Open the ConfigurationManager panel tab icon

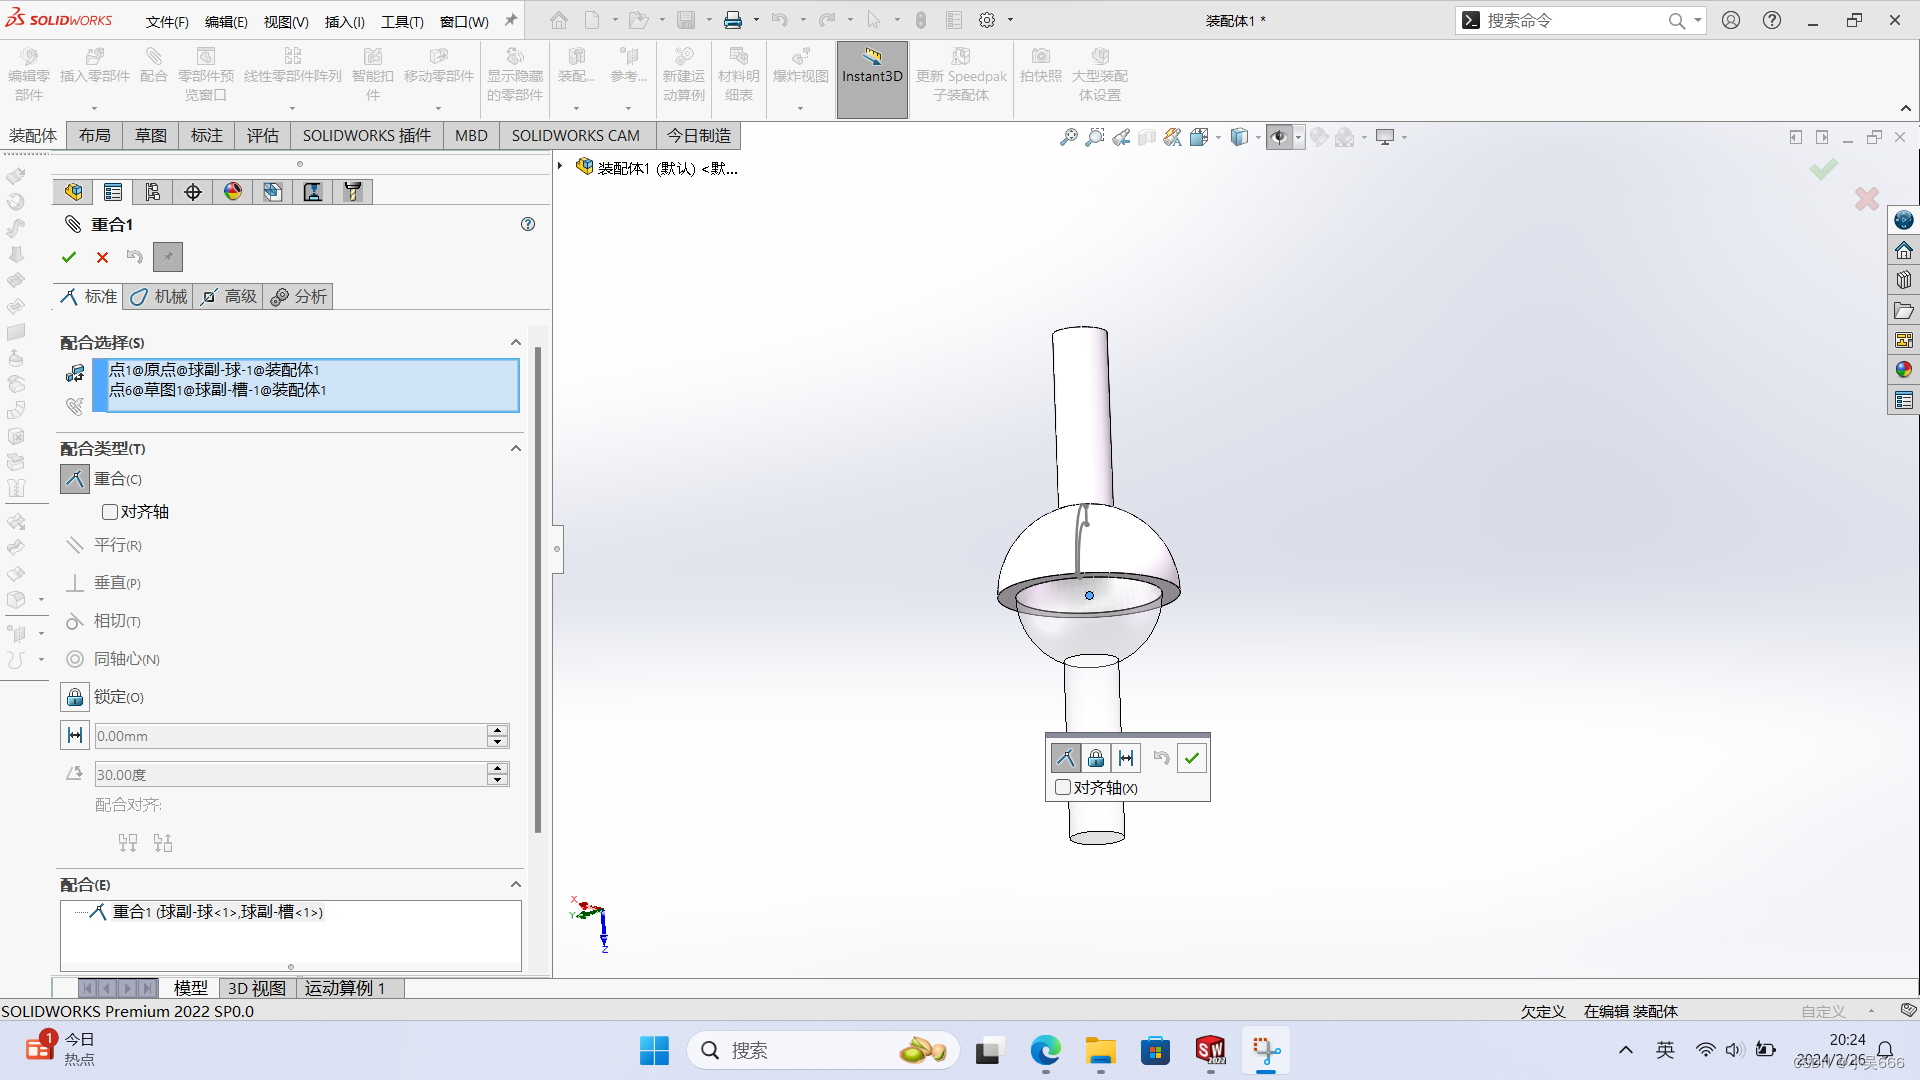(153, 192)
